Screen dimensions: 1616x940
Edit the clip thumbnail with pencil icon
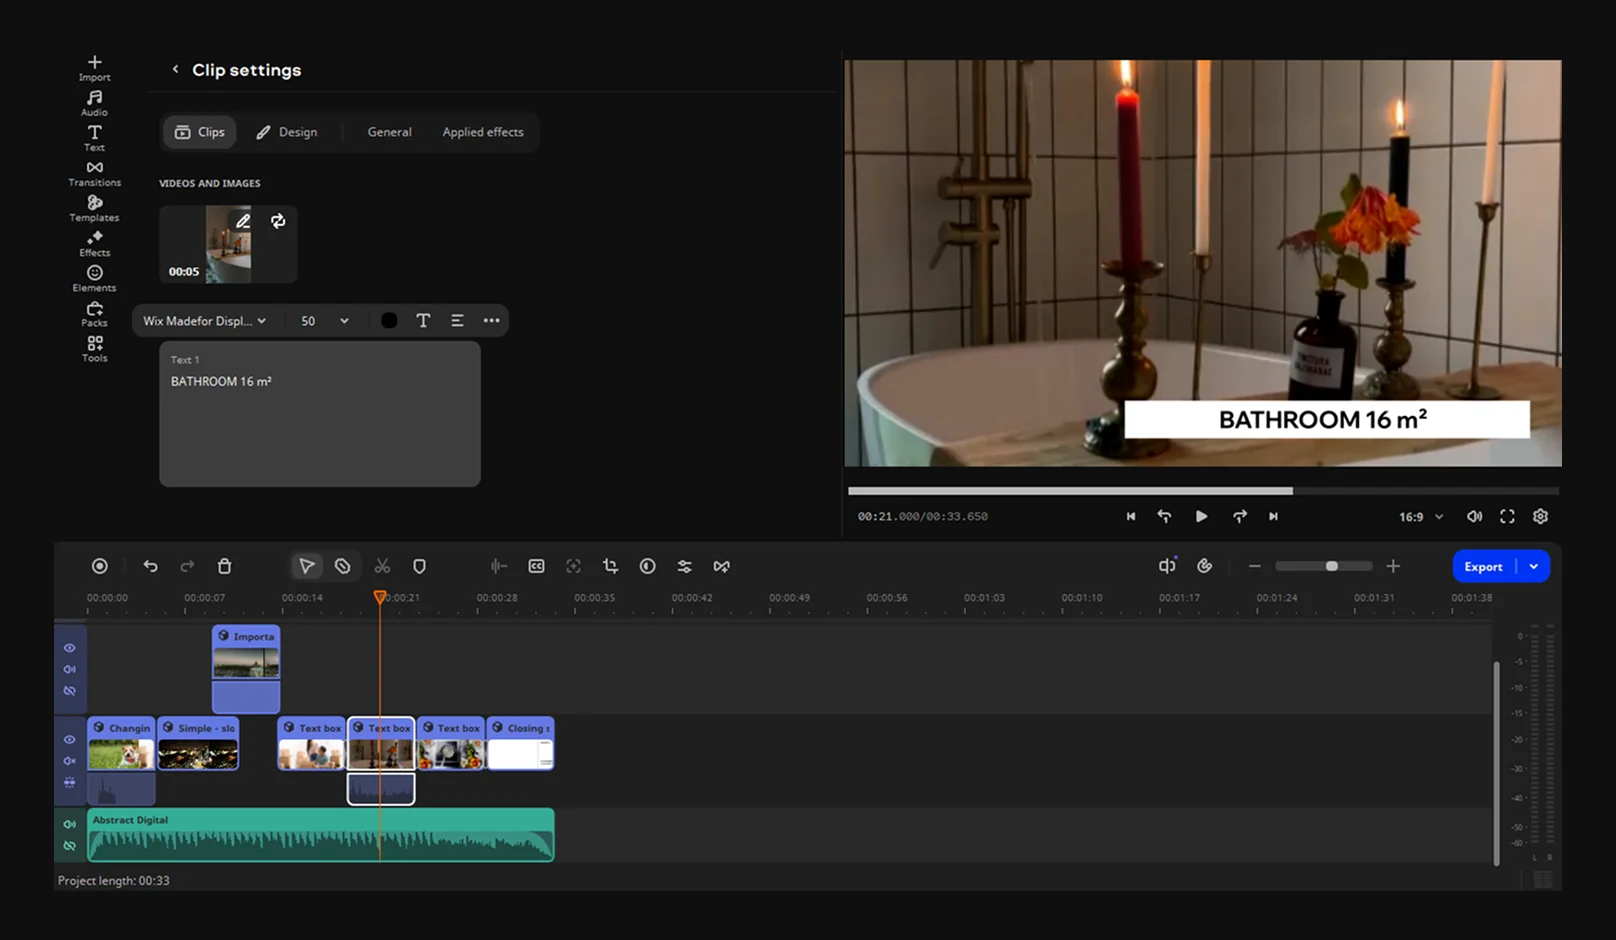[243, 221]
